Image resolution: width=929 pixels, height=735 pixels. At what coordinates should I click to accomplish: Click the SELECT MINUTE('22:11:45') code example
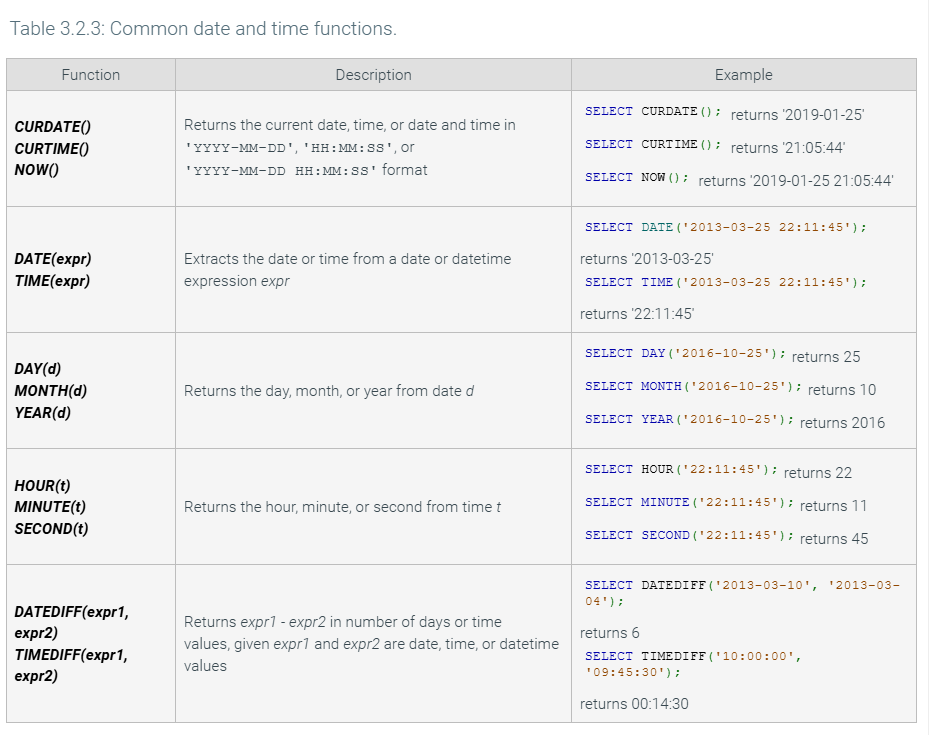689,503
